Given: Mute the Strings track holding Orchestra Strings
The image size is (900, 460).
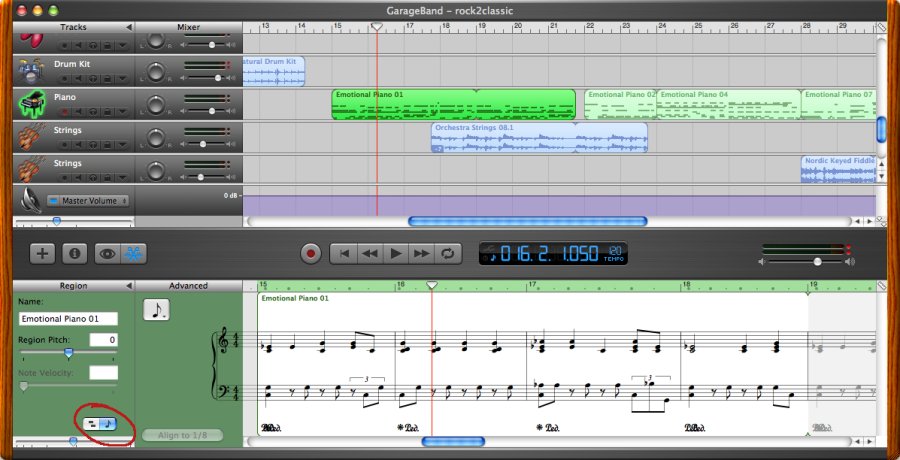Looking at the screenshot, I should (79, 145).
